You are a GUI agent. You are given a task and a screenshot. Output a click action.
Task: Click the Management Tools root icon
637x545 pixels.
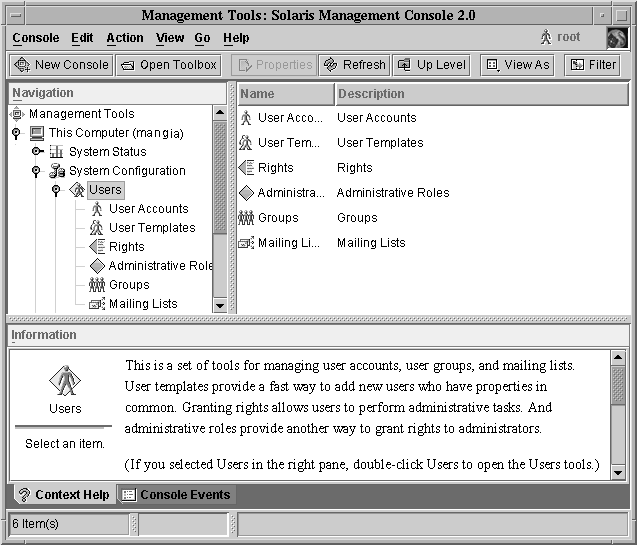click(17, 114)
